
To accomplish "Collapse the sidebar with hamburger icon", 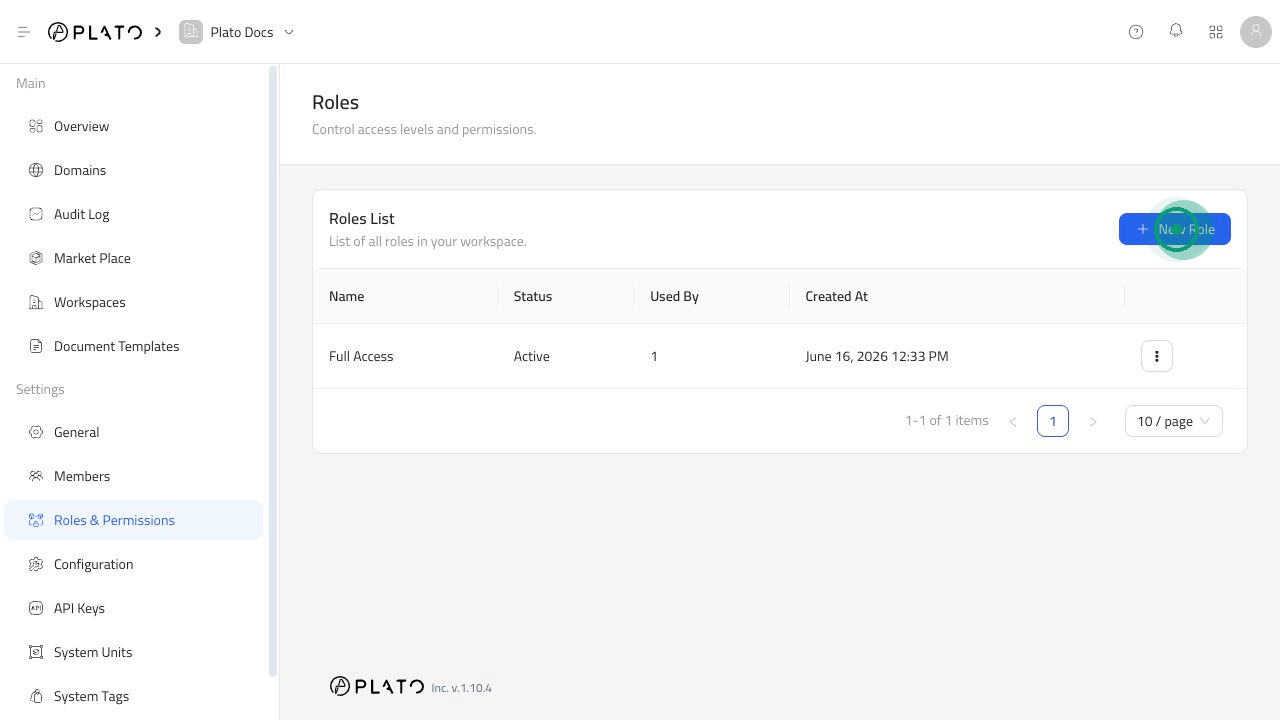I will click(24, 32).
